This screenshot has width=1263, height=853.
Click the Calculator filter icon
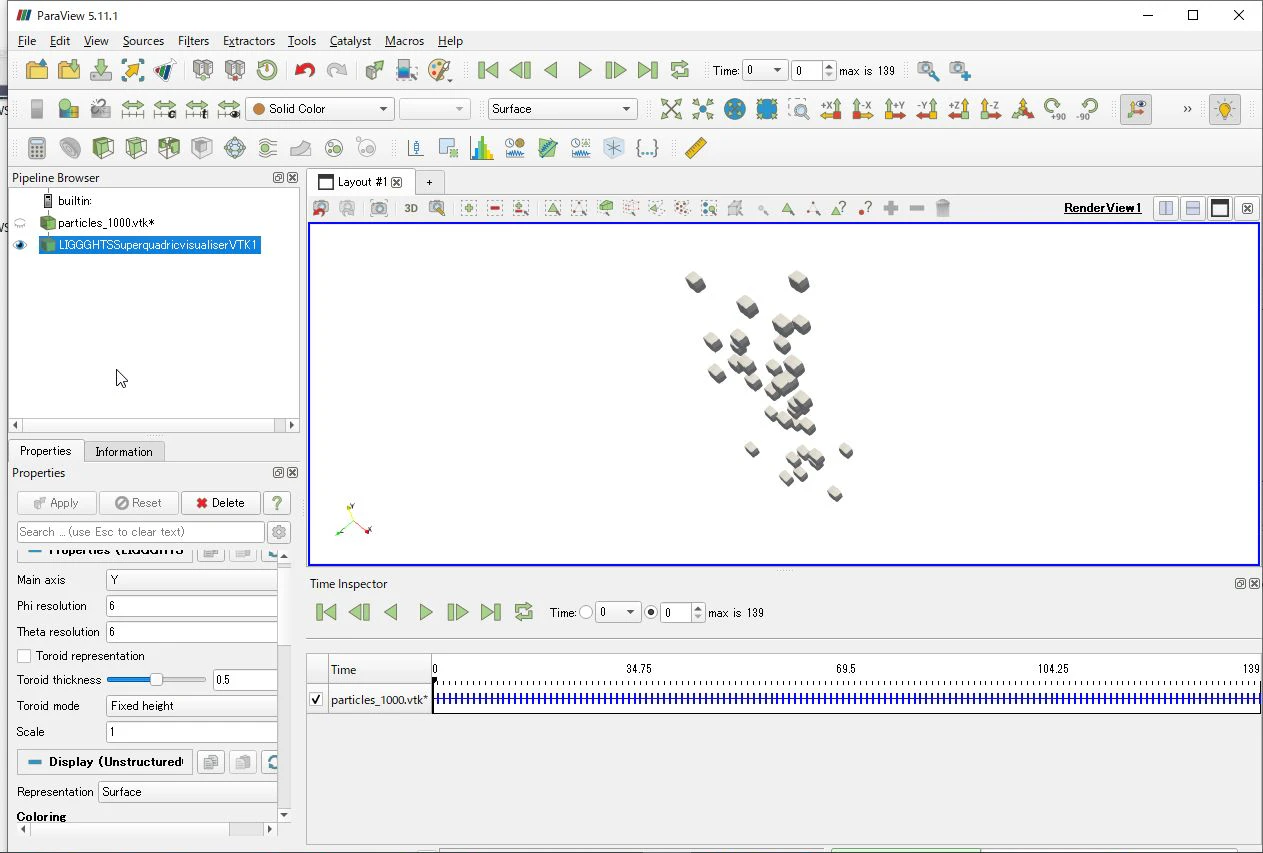click(x=37, y=148)
